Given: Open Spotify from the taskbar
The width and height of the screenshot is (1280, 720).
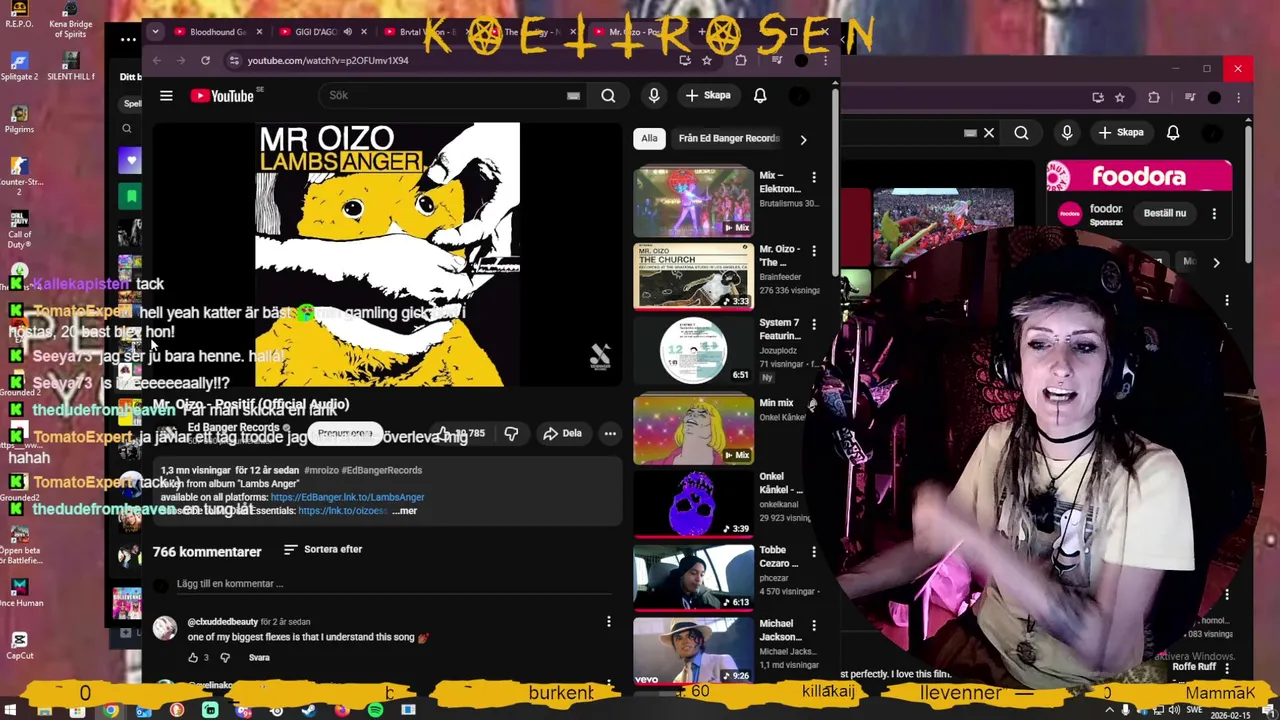Looking at the screenshot, I should 375,710.
